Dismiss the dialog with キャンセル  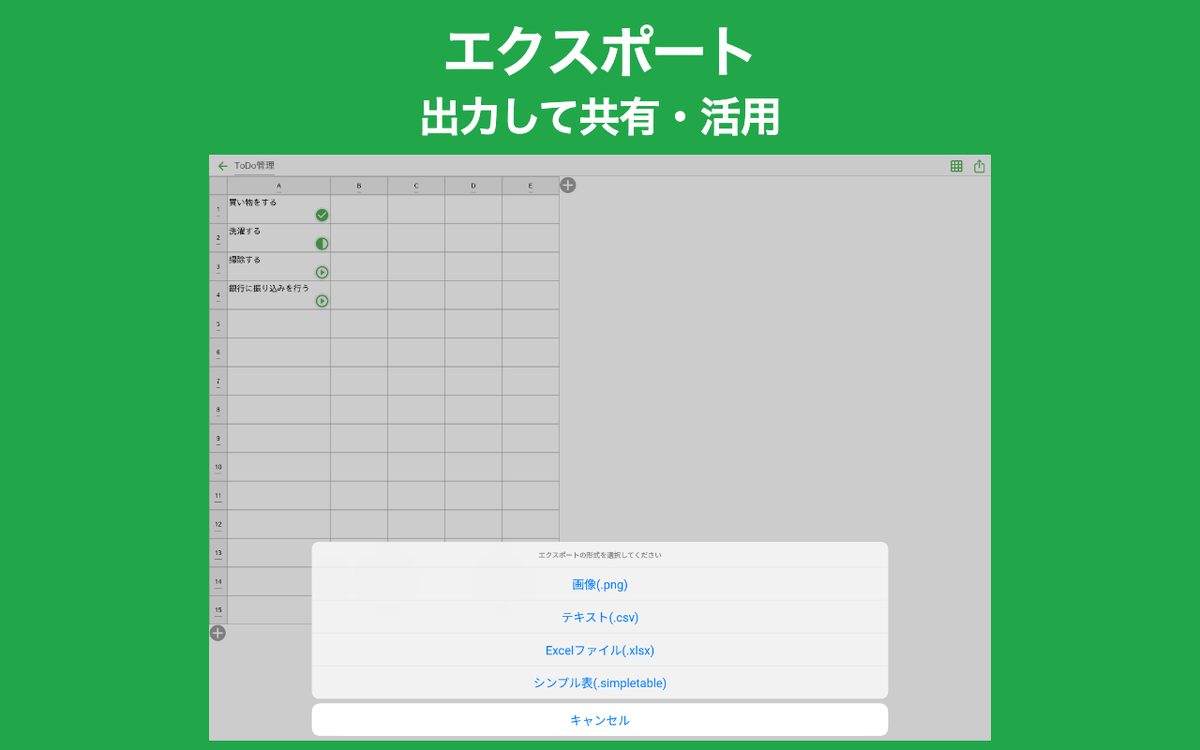click(x=600, y=720)
